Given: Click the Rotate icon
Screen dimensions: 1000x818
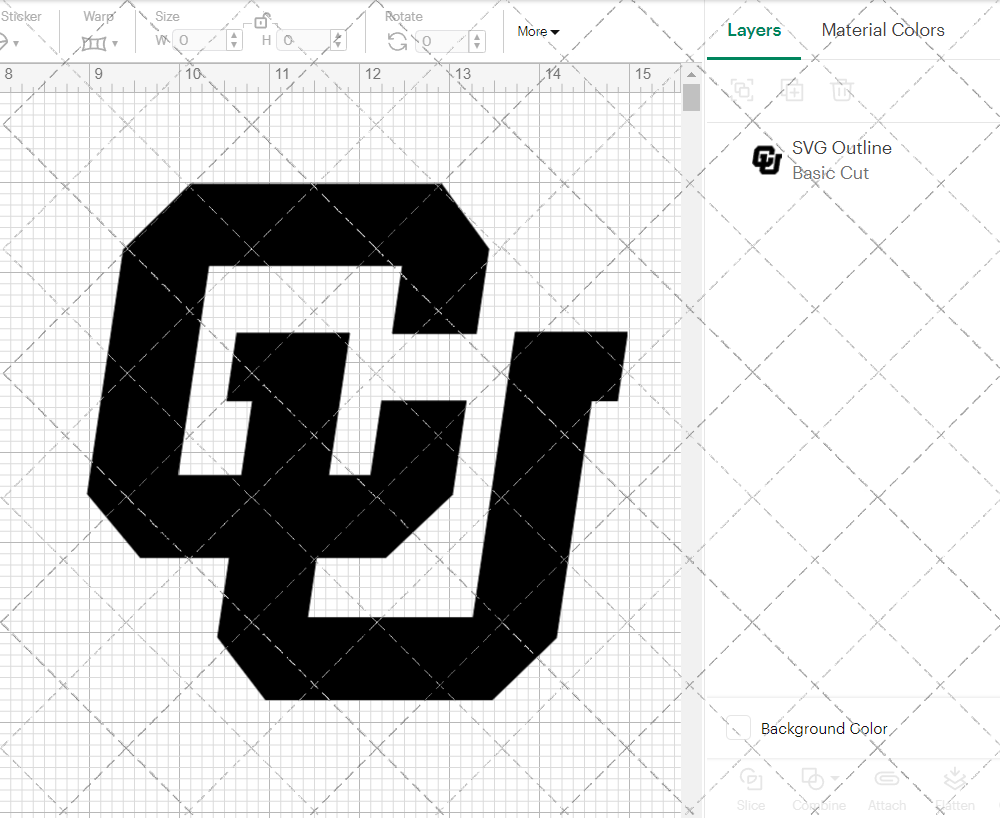Looking at the screenshot, I should pyautogui.click(x=397, y=42).
